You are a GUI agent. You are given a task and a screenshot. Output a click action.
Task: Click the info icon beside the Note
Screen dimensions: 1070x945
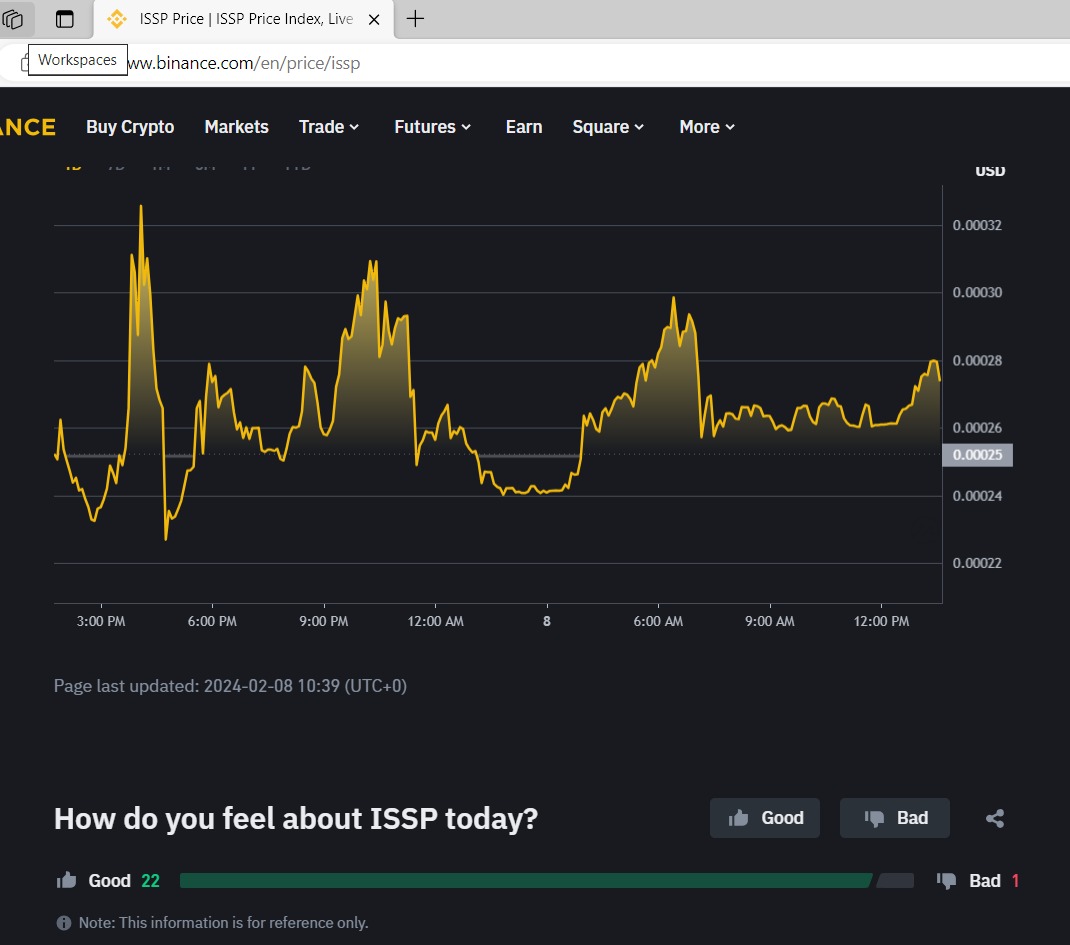pos(63,923)
